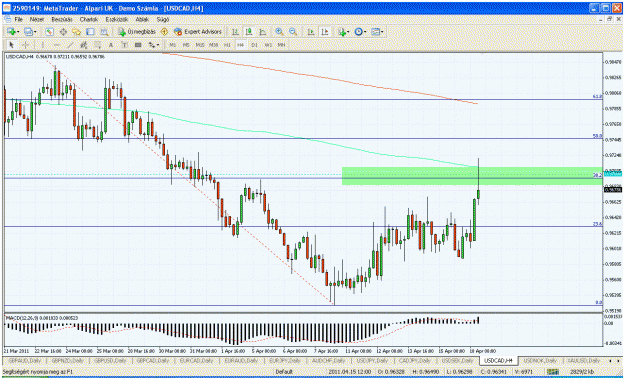The height and width of the screenshot is (378, 625).
Task: Open the Ablak menu
Action: click(x=142, y=19)
